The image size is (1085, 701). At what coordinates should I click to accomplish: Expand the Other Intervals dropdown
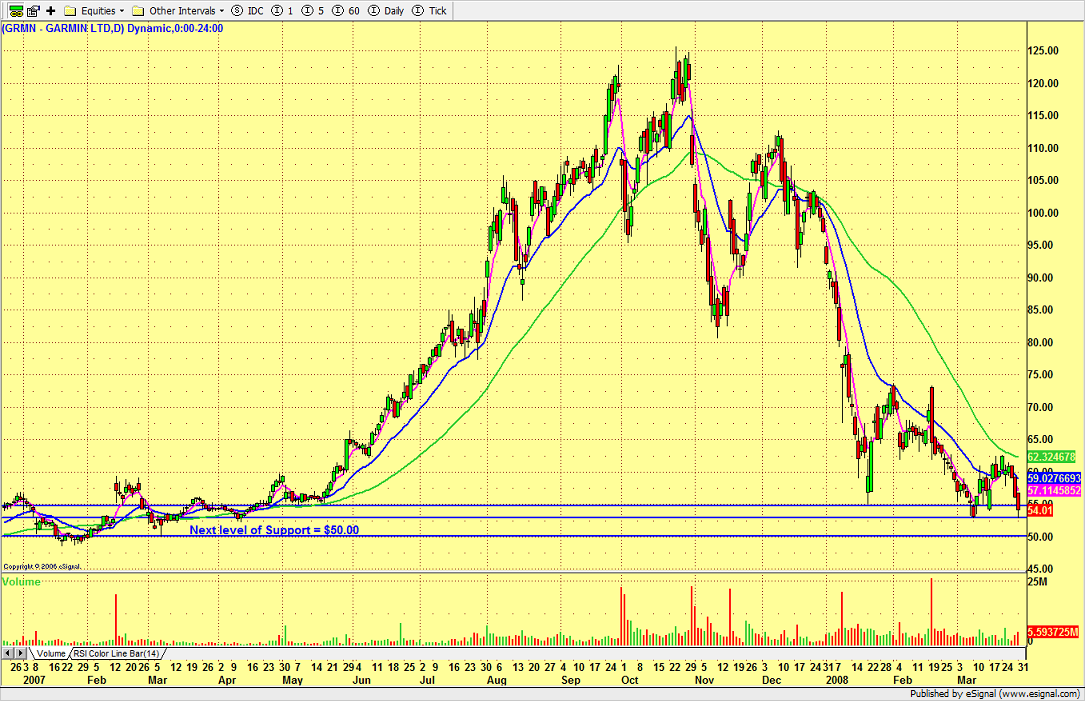pyautogui.click(x=179, y=10)
